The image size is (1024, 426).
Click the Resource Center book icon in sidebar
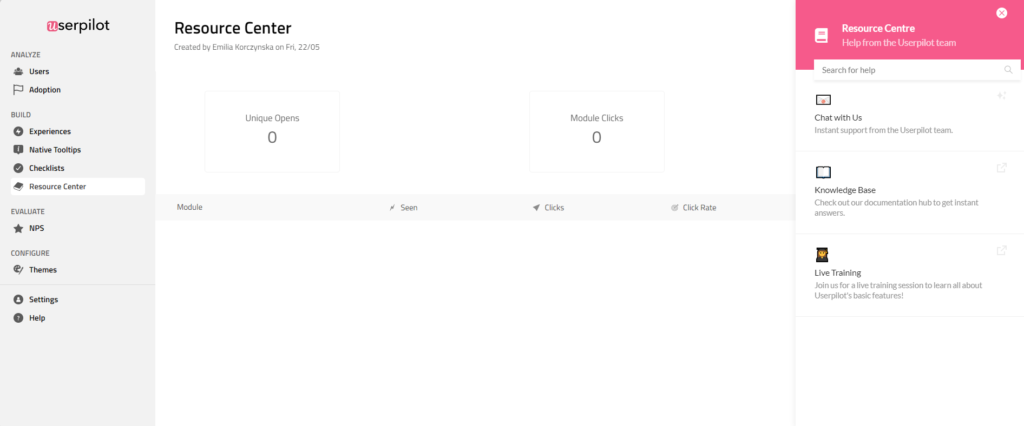click(x=18, y=186)
